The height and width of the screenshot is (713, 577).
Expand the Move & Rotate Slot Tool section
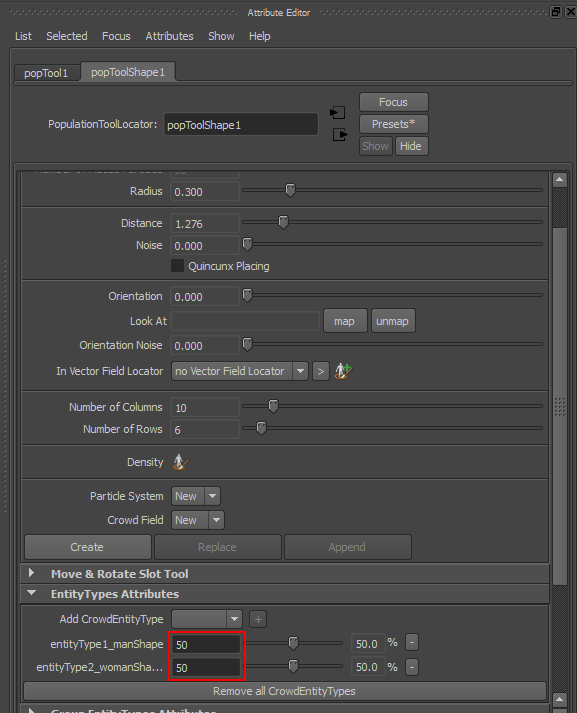pyautogui.click(x=31, y=573)
